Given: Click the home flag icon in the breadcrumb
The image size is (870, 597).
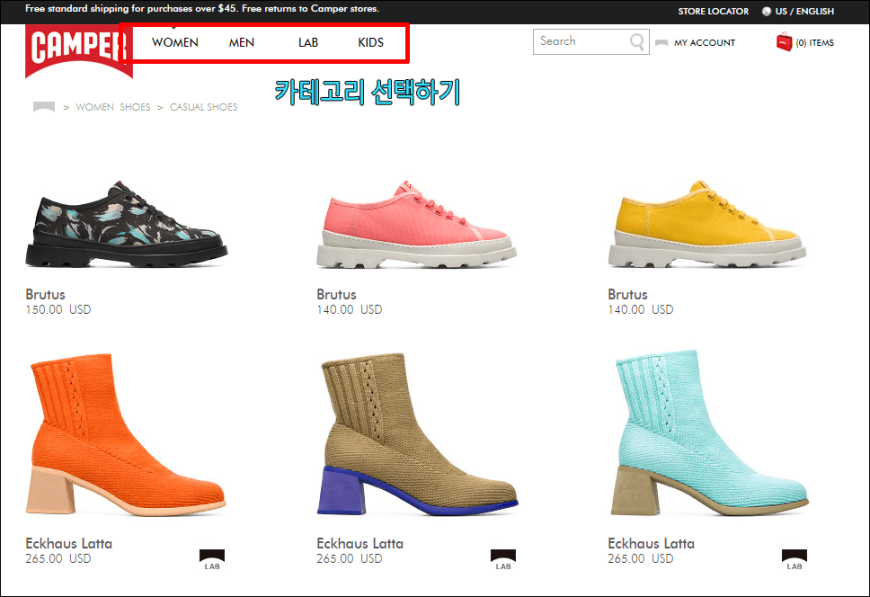Looking at the screenshot, I should coord(44,107).
